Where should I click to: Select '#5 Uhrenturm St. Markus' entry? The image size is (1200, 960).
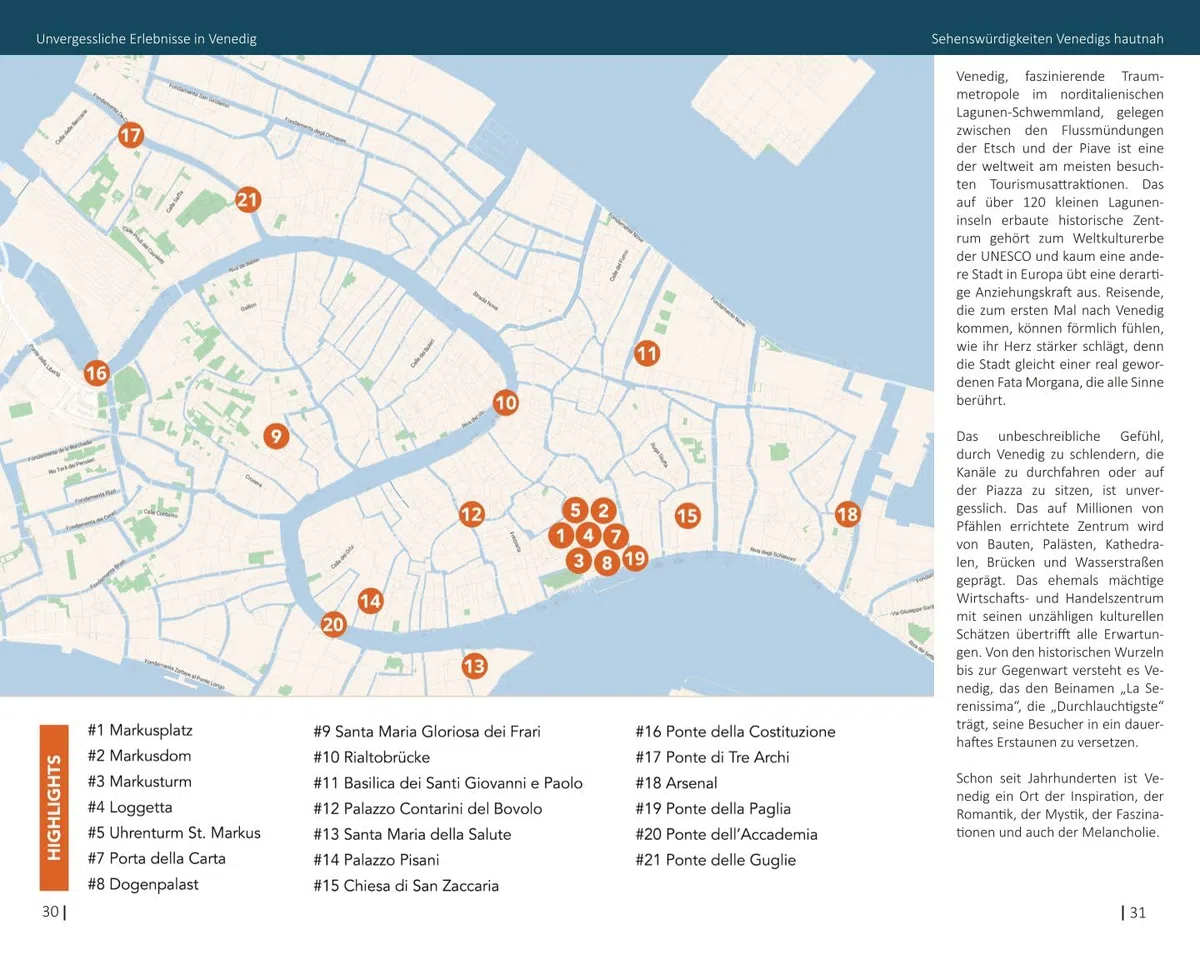174,833
